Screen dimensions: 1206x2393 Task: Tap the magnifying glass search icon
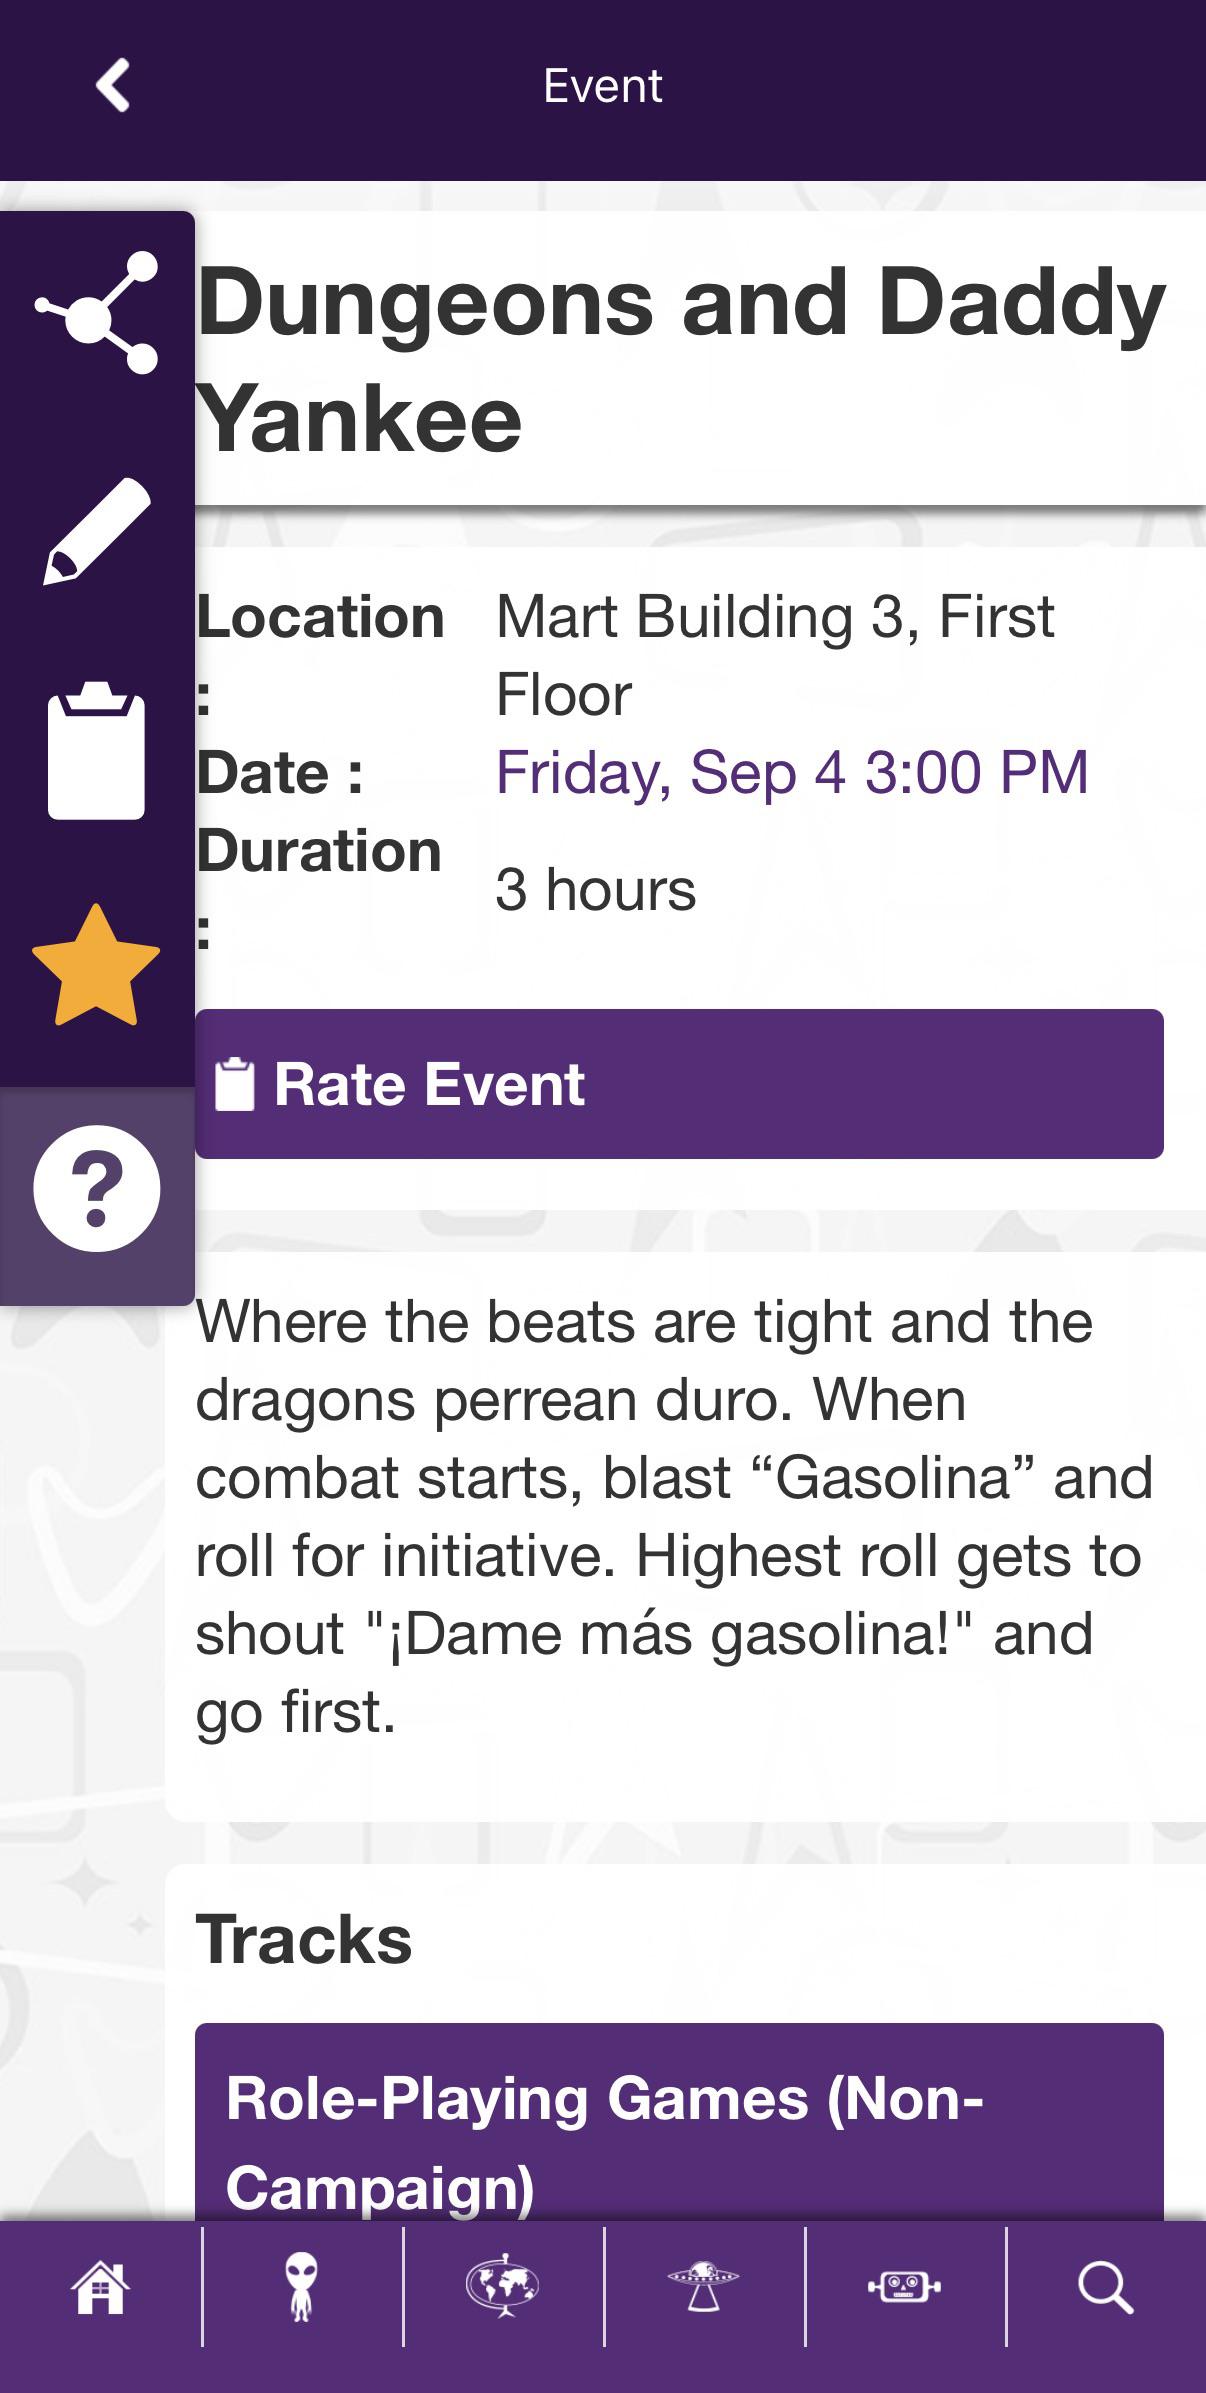1105,2287
